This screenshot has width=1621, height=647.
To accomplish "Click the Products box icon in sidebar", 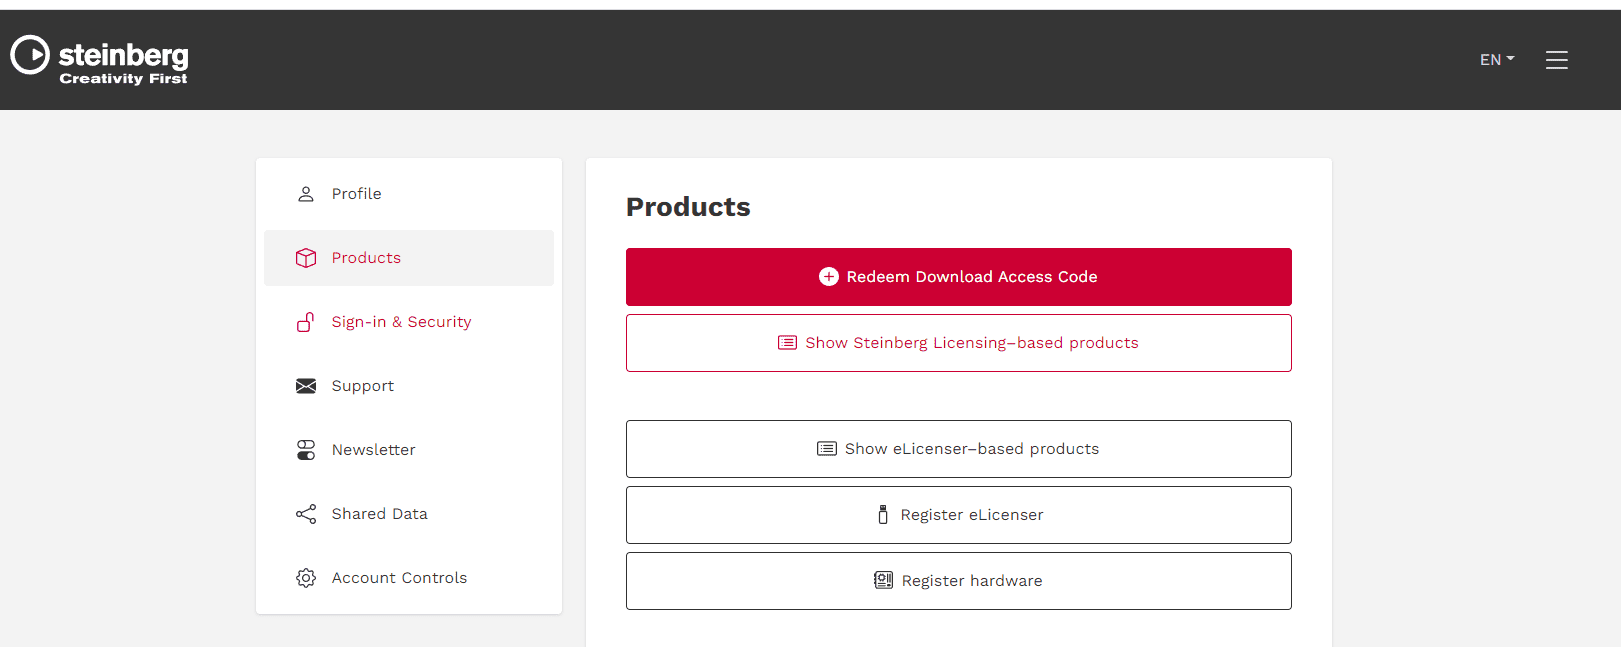I will tap(306, 258).
